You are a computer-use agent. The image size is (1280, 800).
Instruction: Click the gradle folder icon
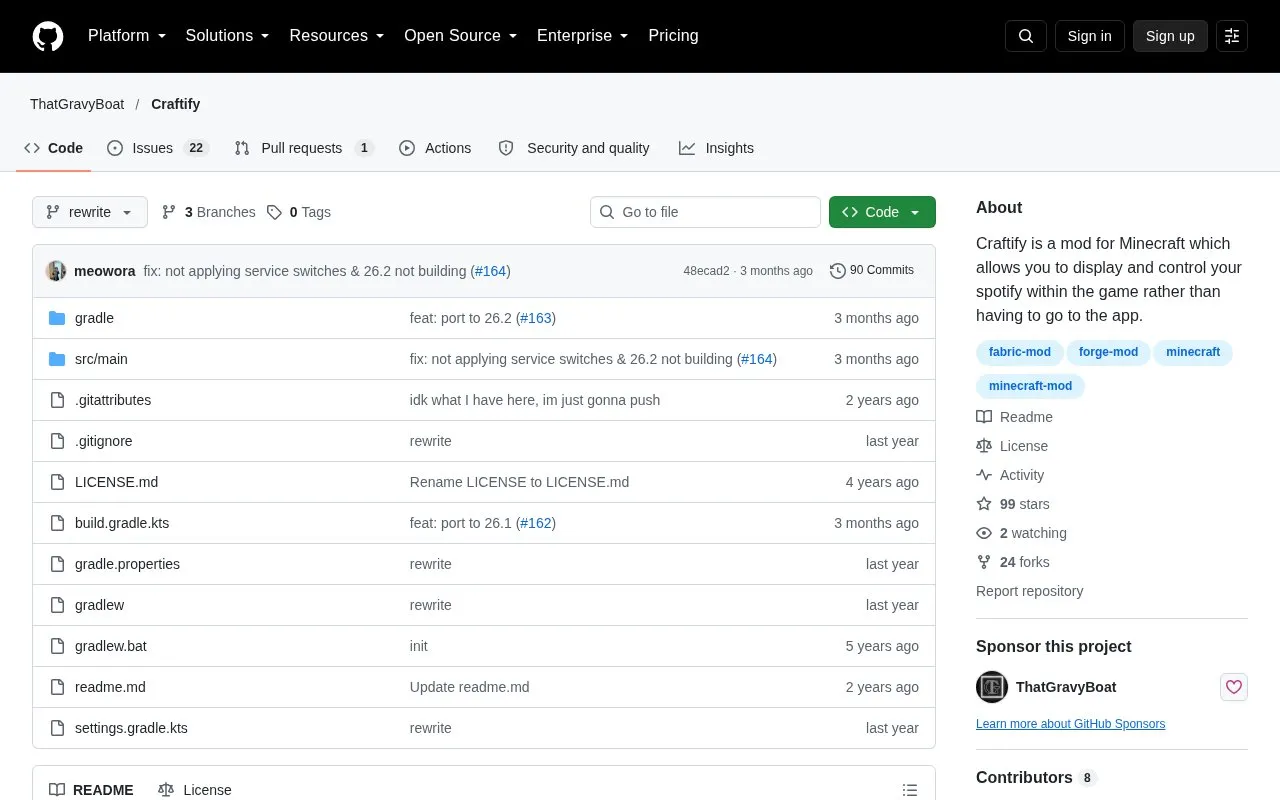click(57, 318)
